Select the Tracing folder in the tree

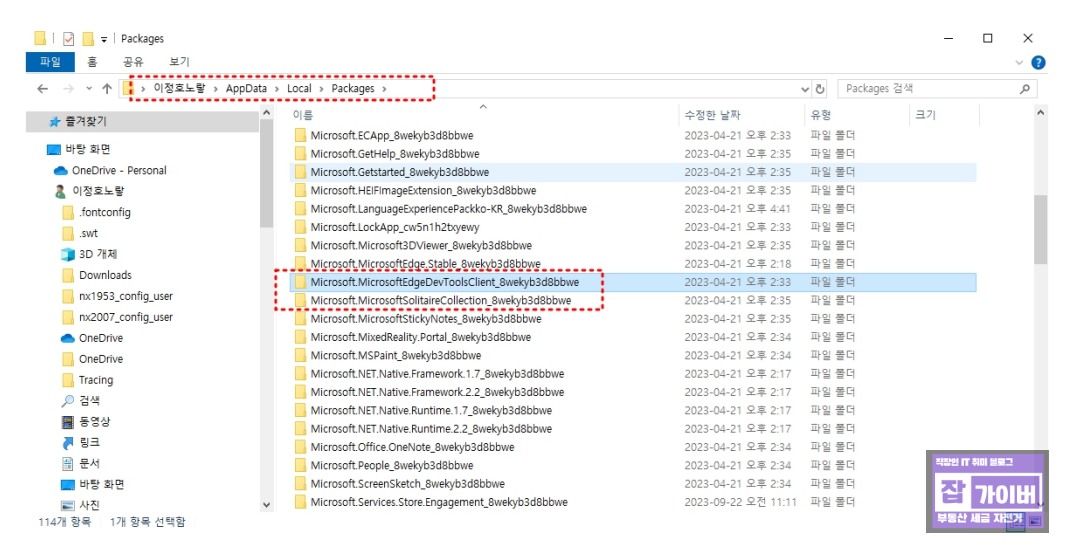pos(96,380)
